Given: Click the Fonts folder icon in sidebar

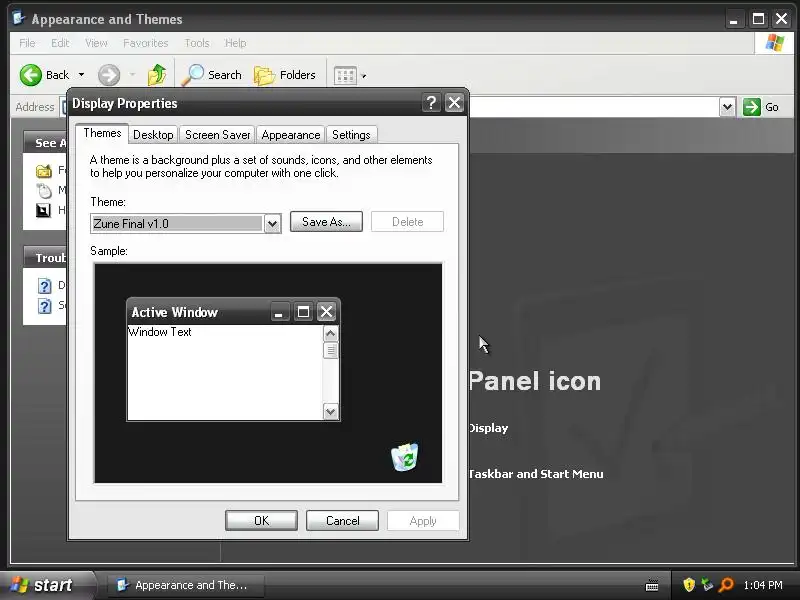Looking at the screenshot, I should (44, 171).
